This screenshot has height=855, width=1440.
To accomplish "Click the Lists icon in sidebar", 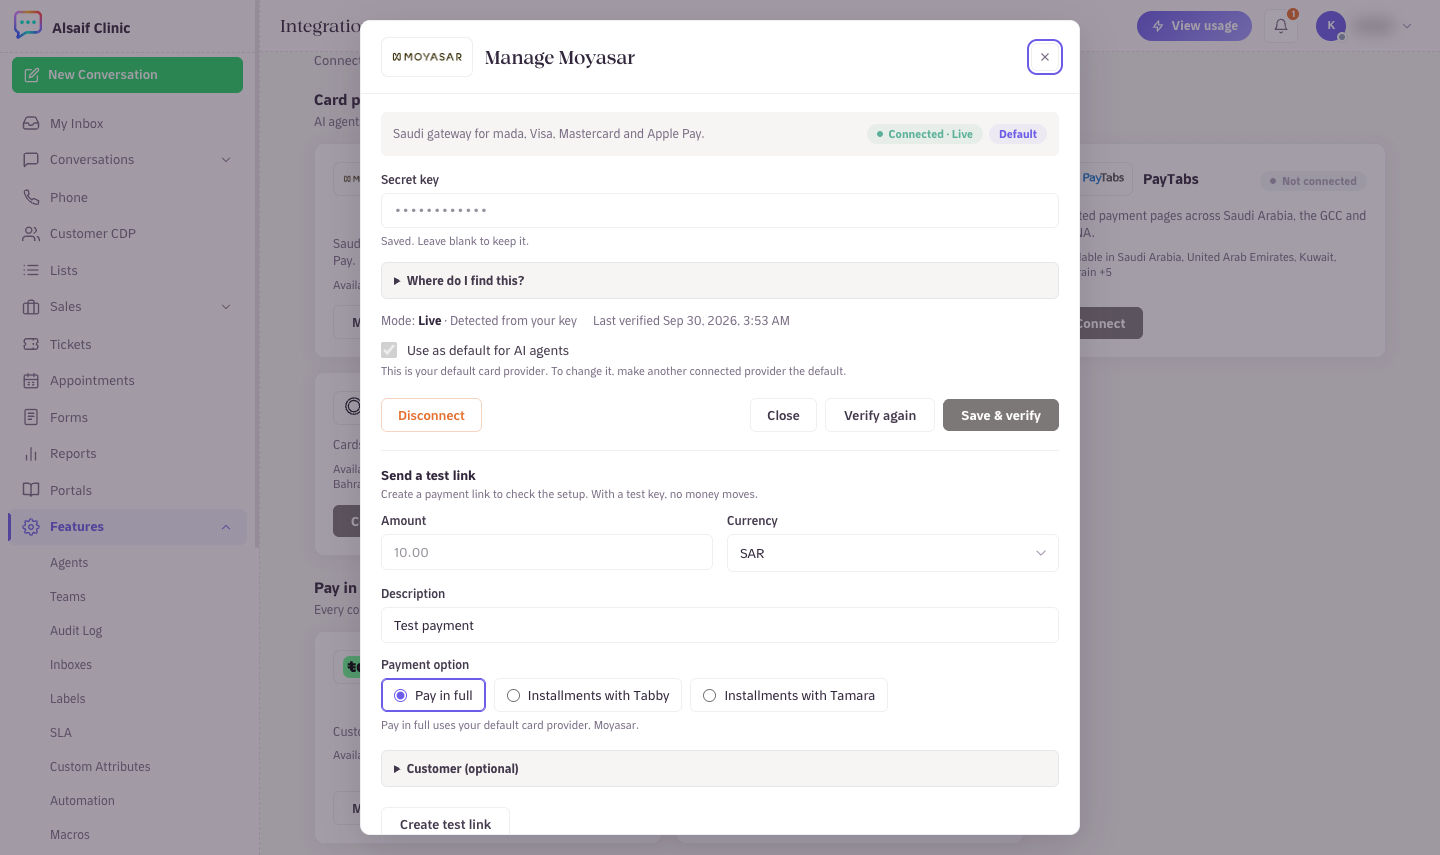I will click(31, 270).
